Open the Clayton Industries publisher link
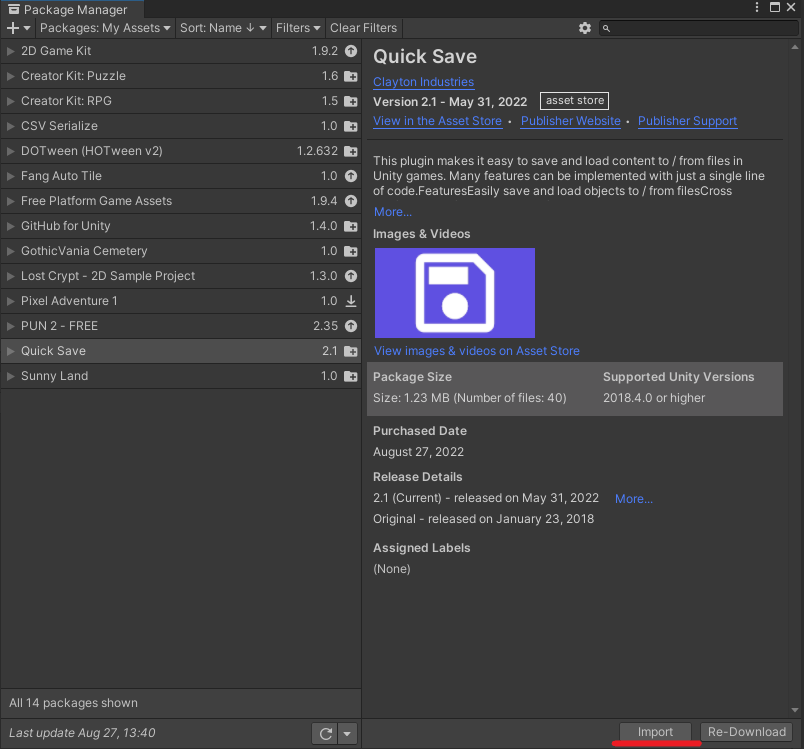804x749 pixels. point(424,82)
